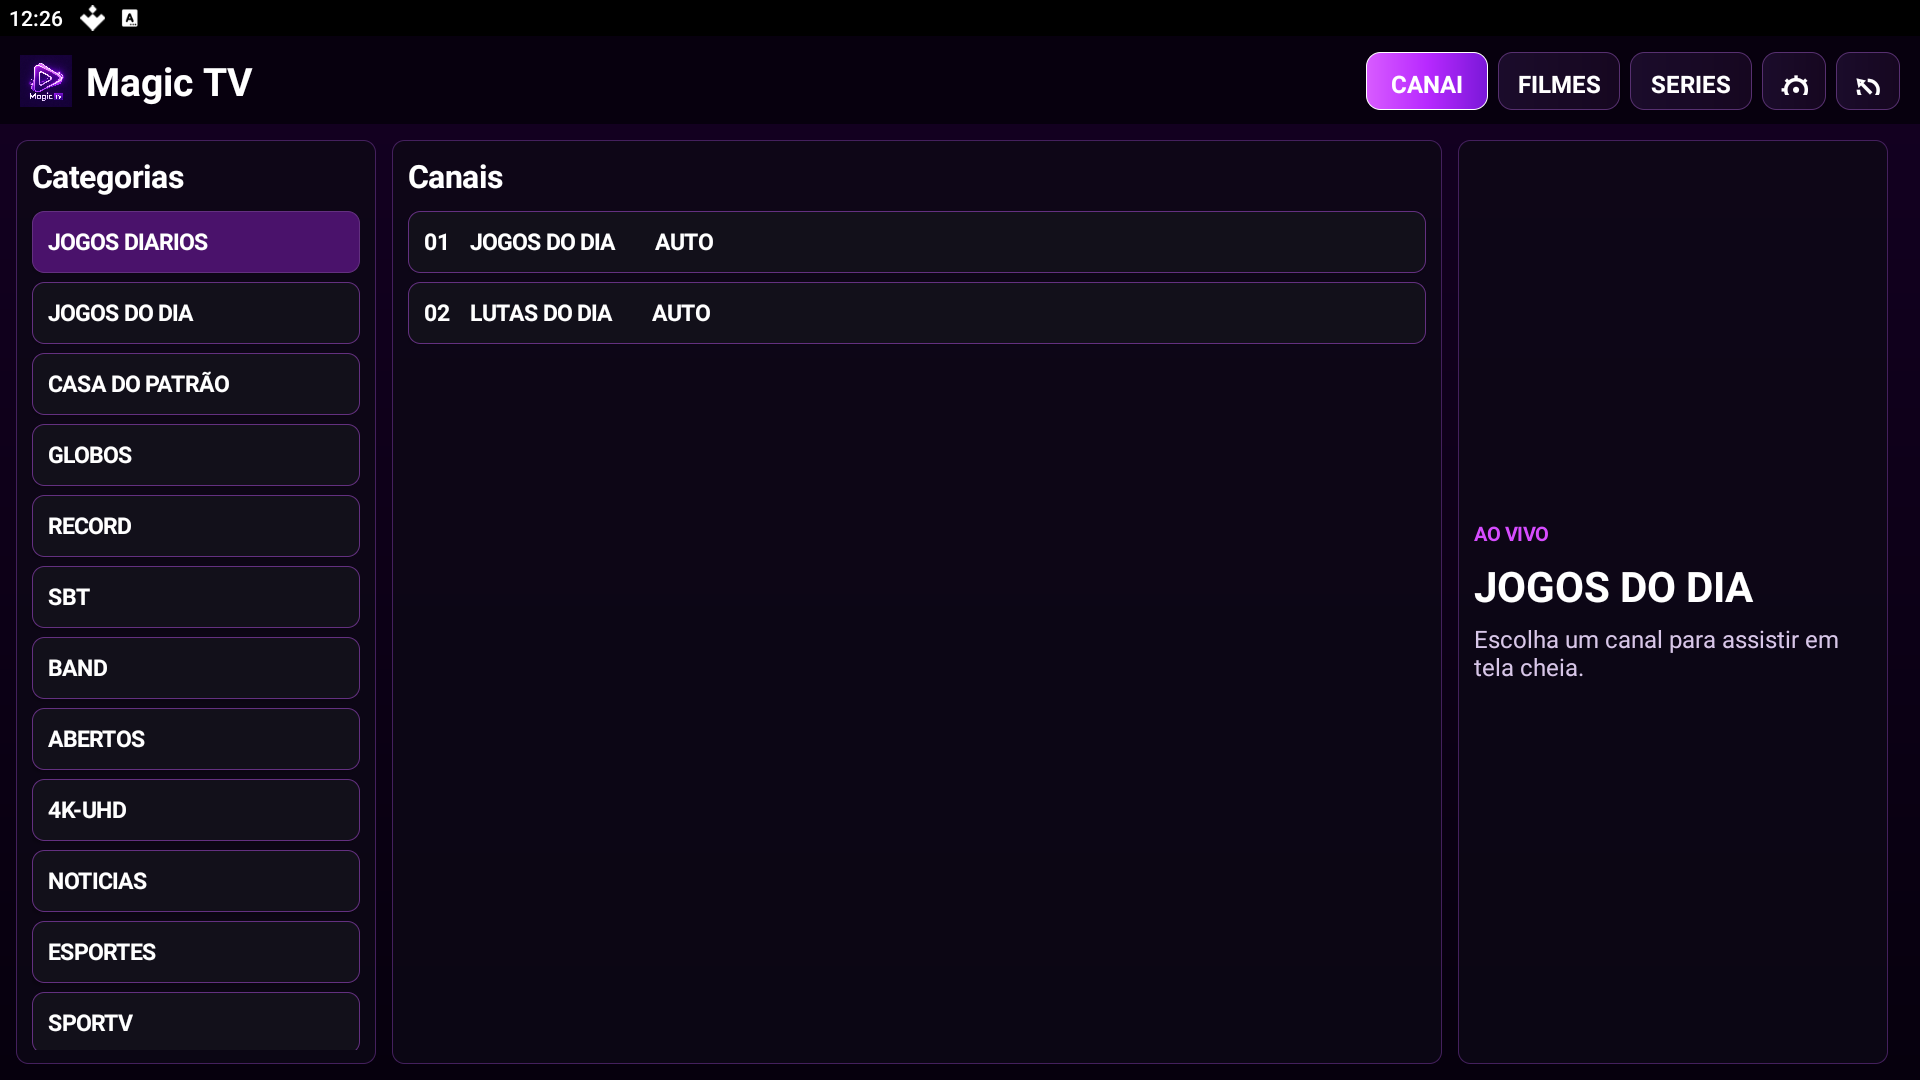The width and height of the screenshot is (1920, 1080).
Task: Select the JOGOS DIARIOS category
Action: click(196, 242)
